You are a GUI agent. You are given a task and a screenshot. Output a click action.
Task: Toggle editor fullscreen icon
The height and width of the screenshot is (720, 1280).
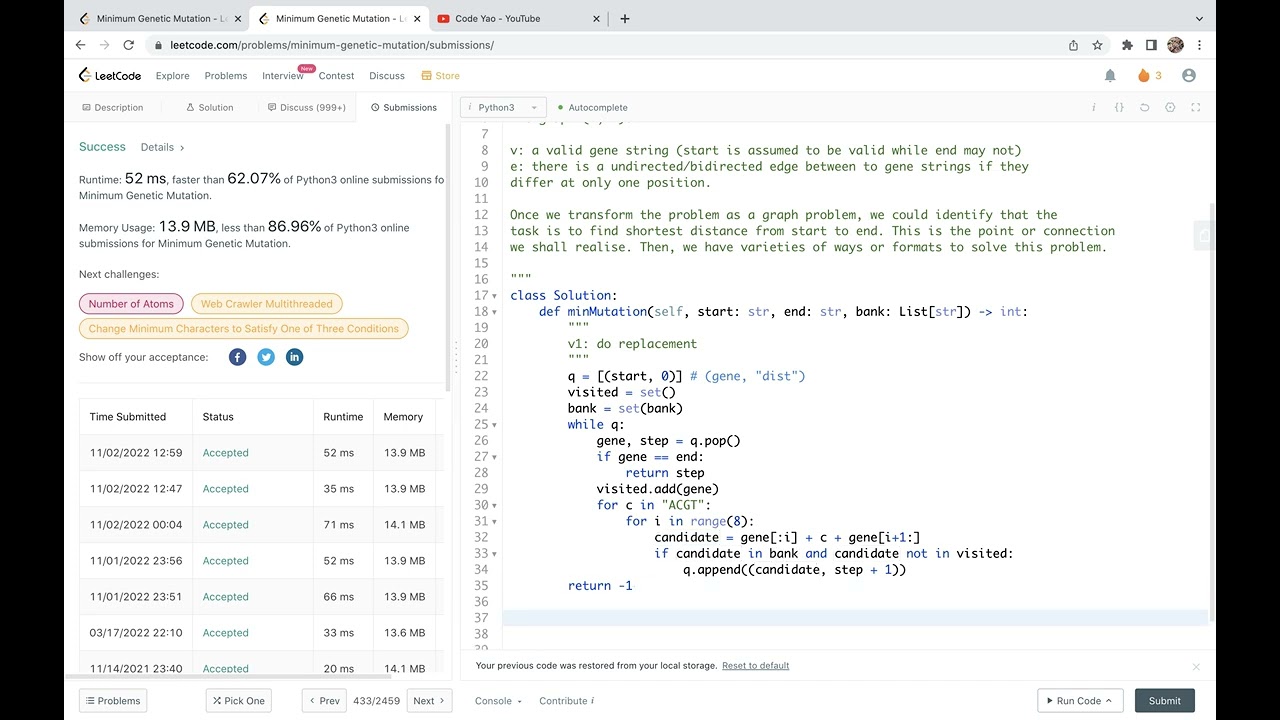(1195, 107)
